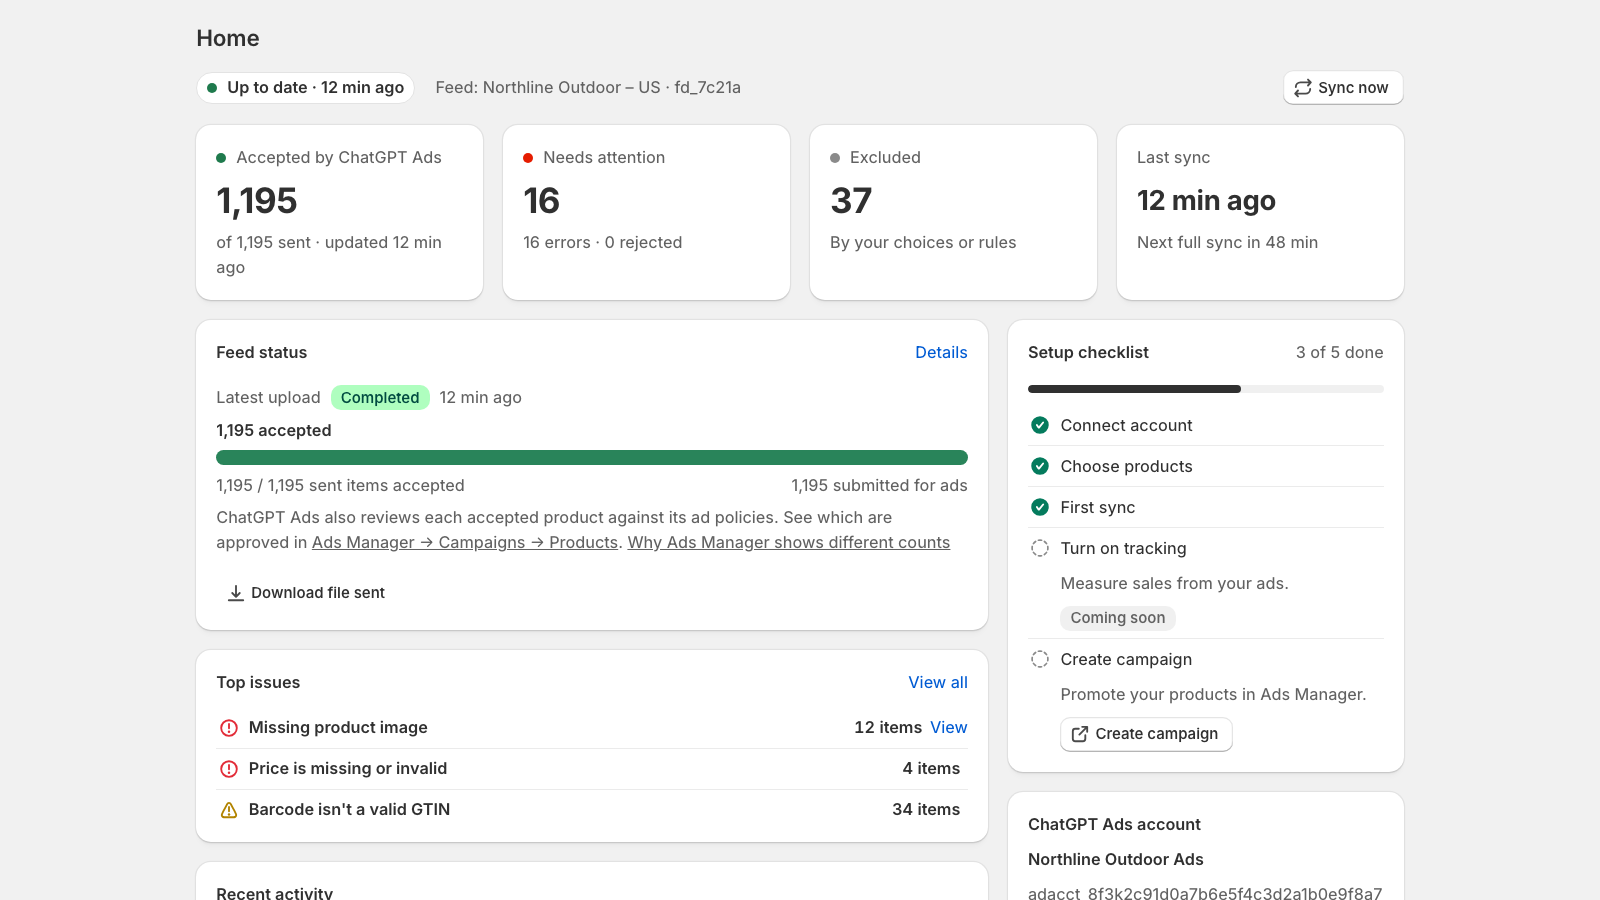The height and width of the screenshot is (900, 1600).
Task: Click the green feed acceptance progress bar
Action: (x=592, y=458)
